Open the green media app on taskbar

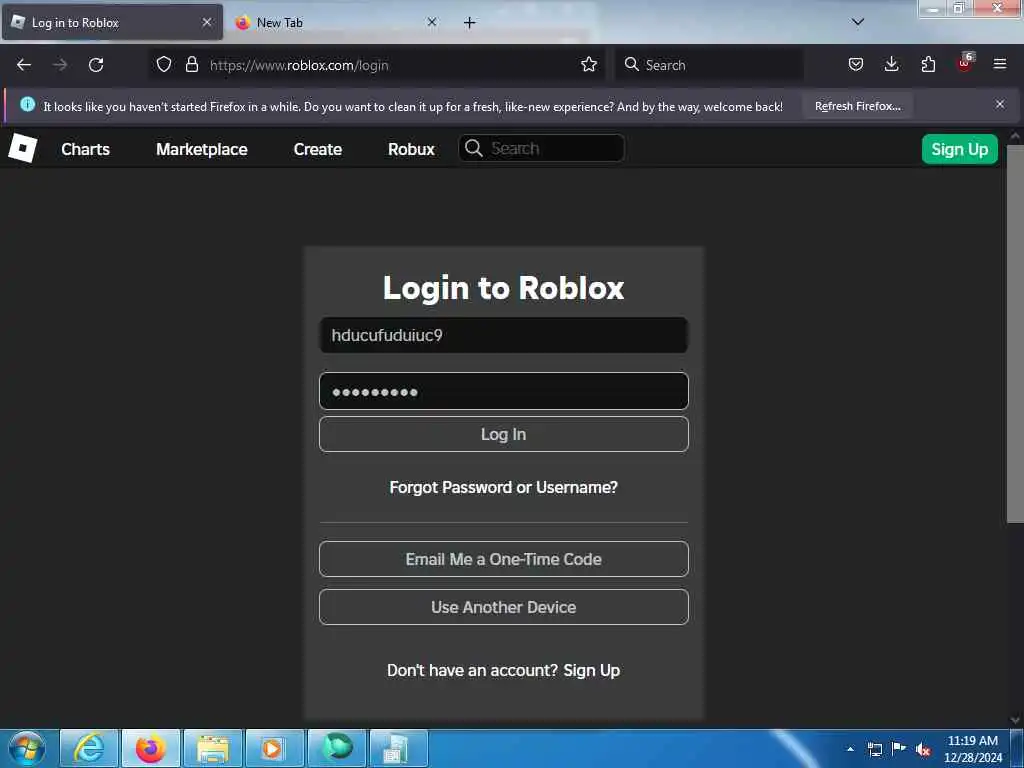(337, 748)
